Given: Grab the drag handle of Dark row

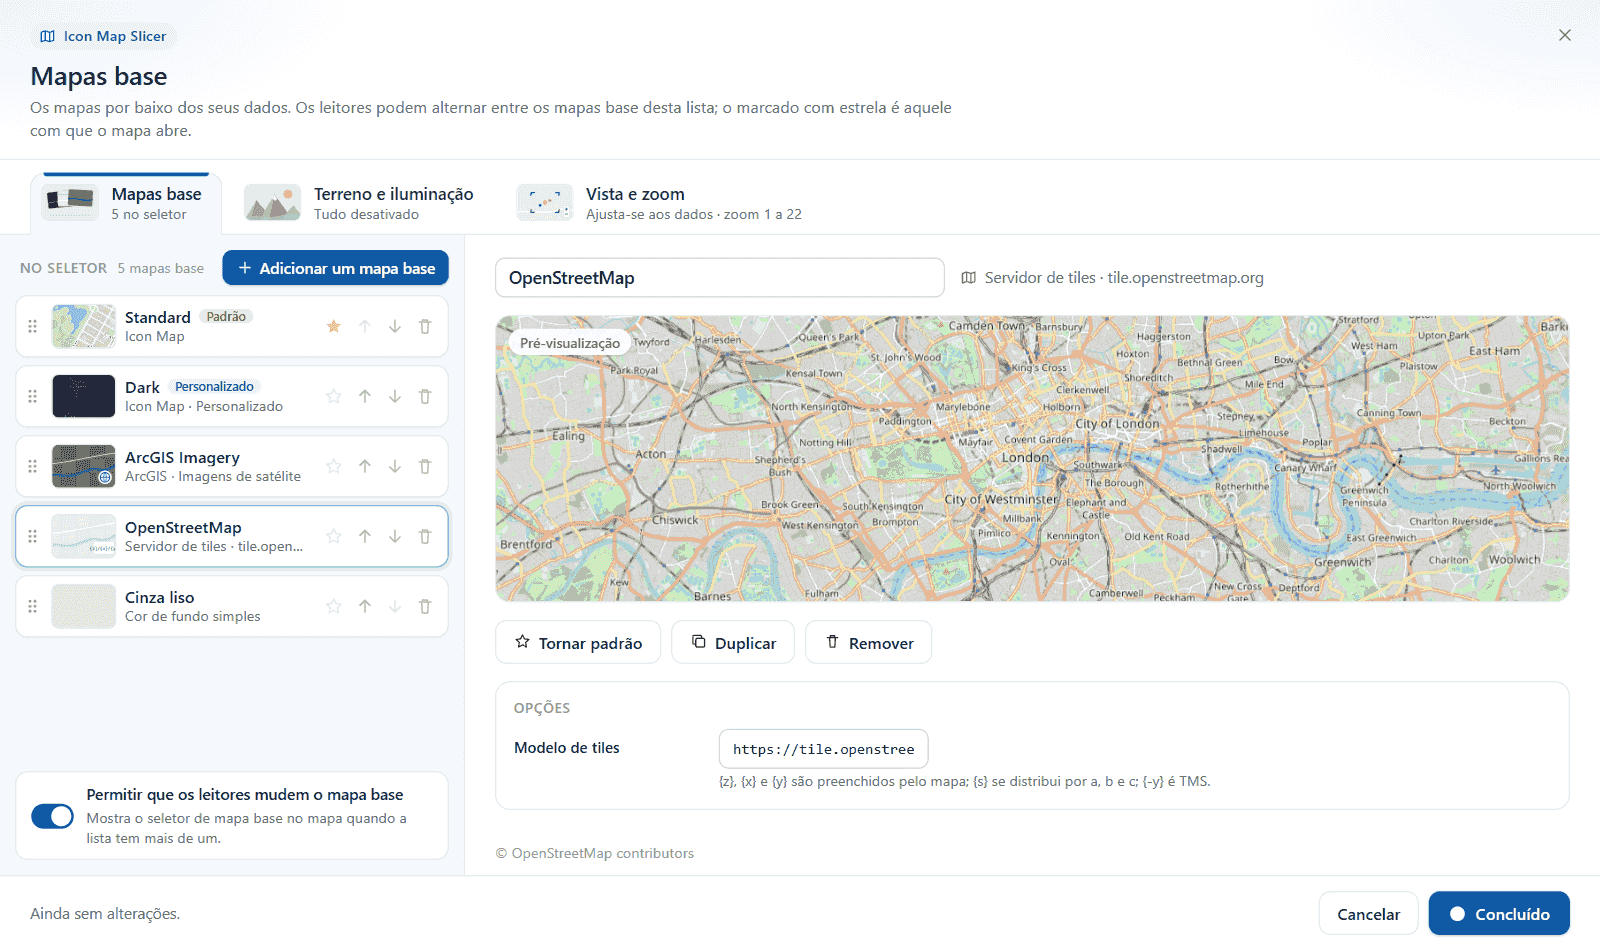Looking at the screenshot, I should coord(32,396).
